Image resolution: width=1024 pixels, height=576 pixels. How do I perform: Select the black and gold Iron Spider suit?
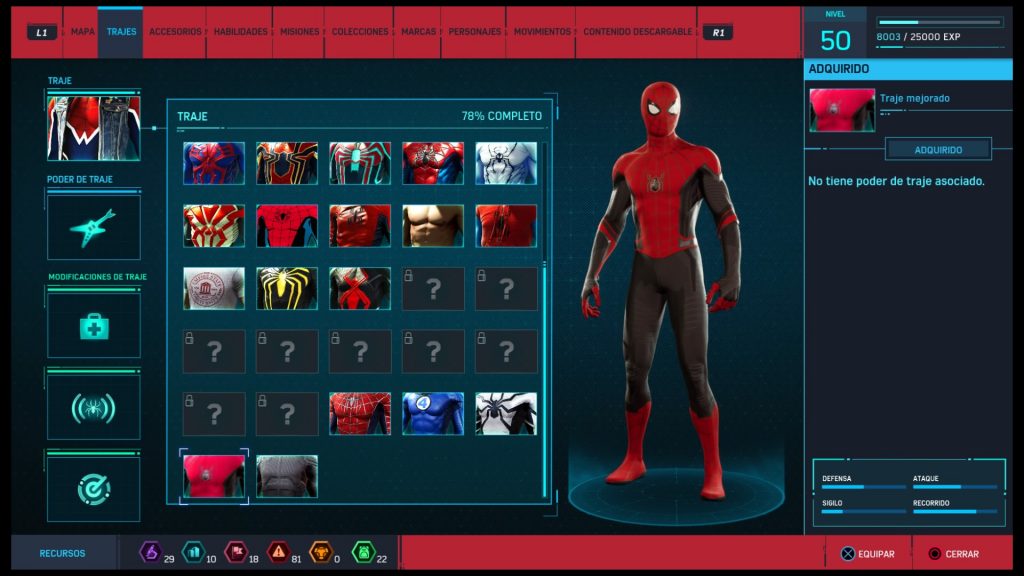coord(287,163)
